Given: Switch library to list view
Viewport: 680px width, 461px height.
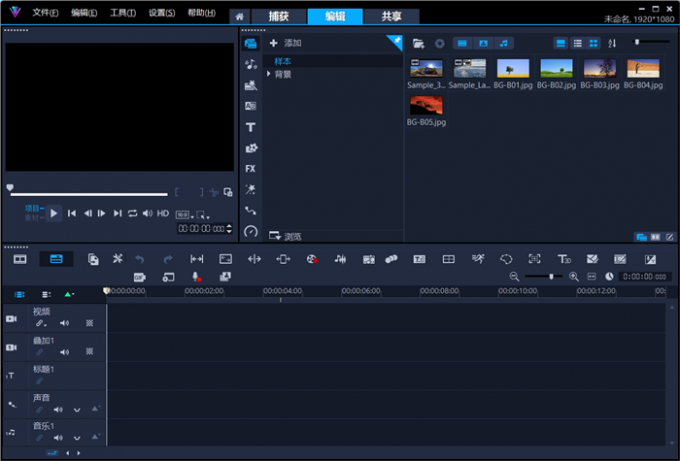Looking at the screenshot, I should pyautogui.click(x=577, y=43).
